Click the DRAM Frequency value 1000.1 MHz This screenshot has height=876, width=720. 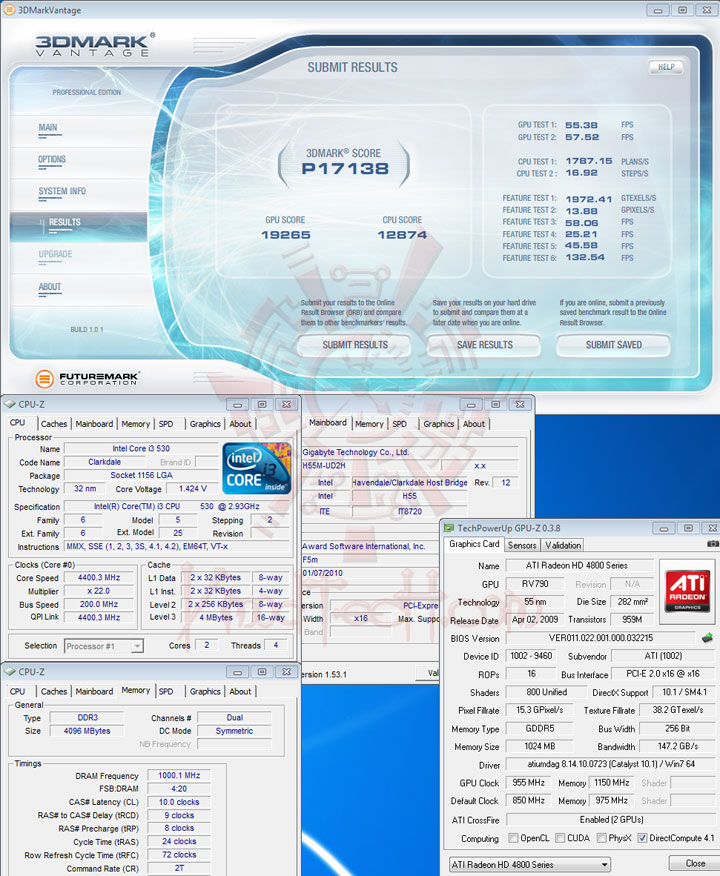pyautogui.click(x=179, y=775)
